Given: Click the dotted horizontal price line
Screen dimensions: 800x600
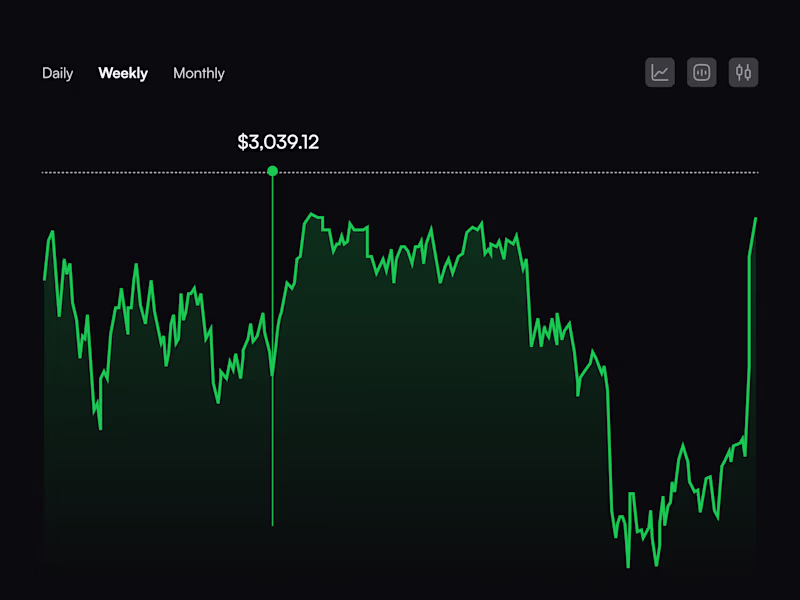Looking at the screenshot, I should click(400, 172).
